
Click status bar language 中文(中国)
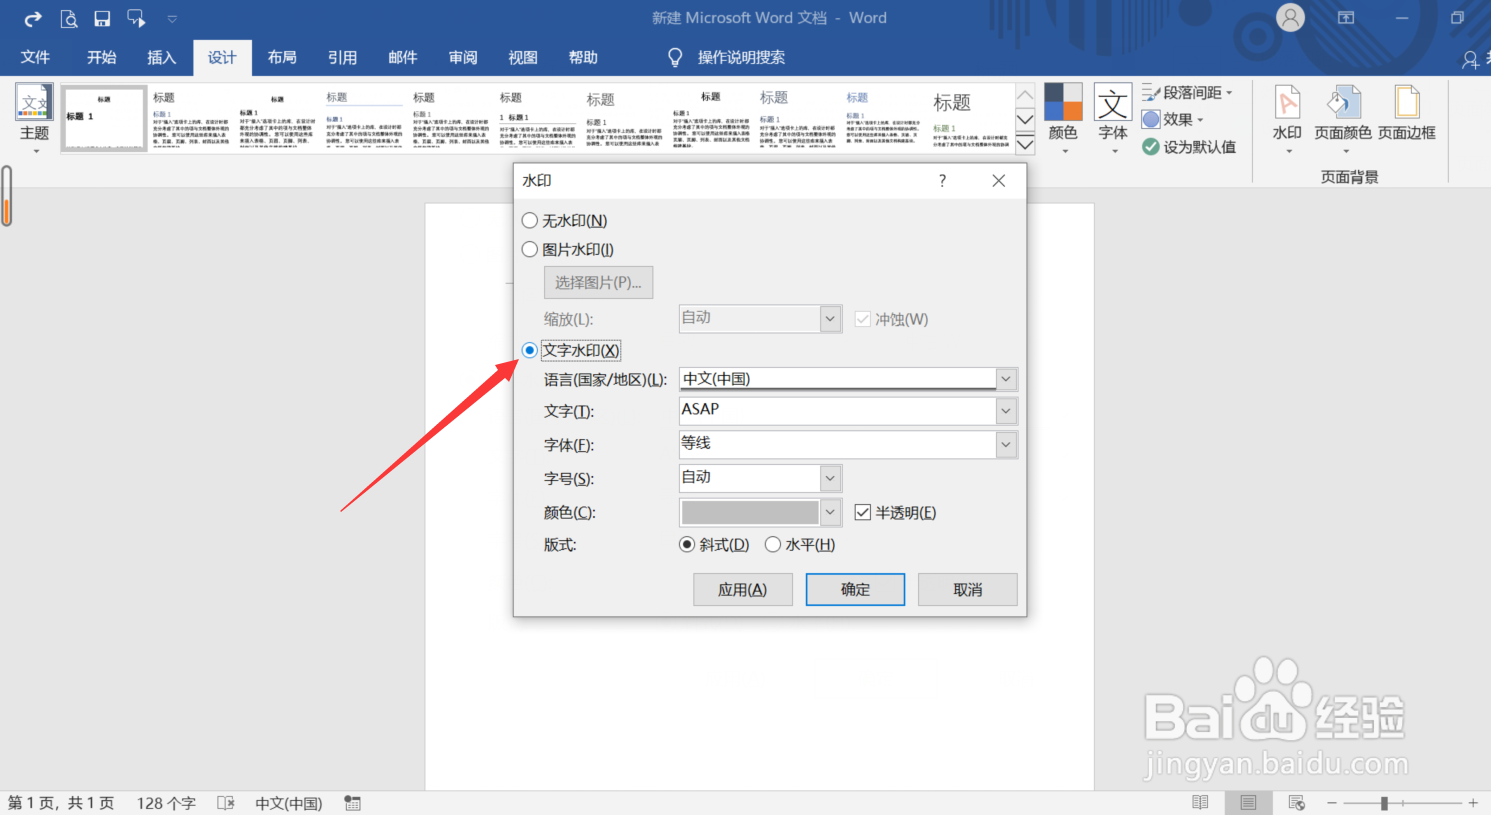(x=289, y=803)
